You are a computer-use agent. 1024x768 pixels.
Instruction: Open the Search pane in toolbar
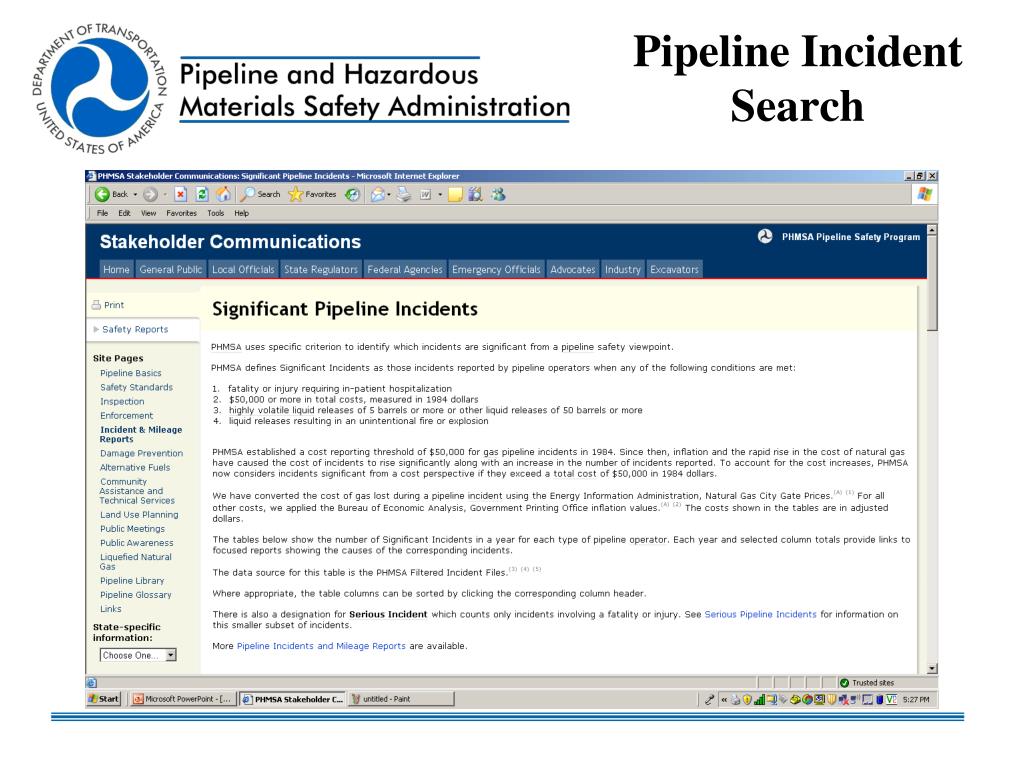point(261,195)
